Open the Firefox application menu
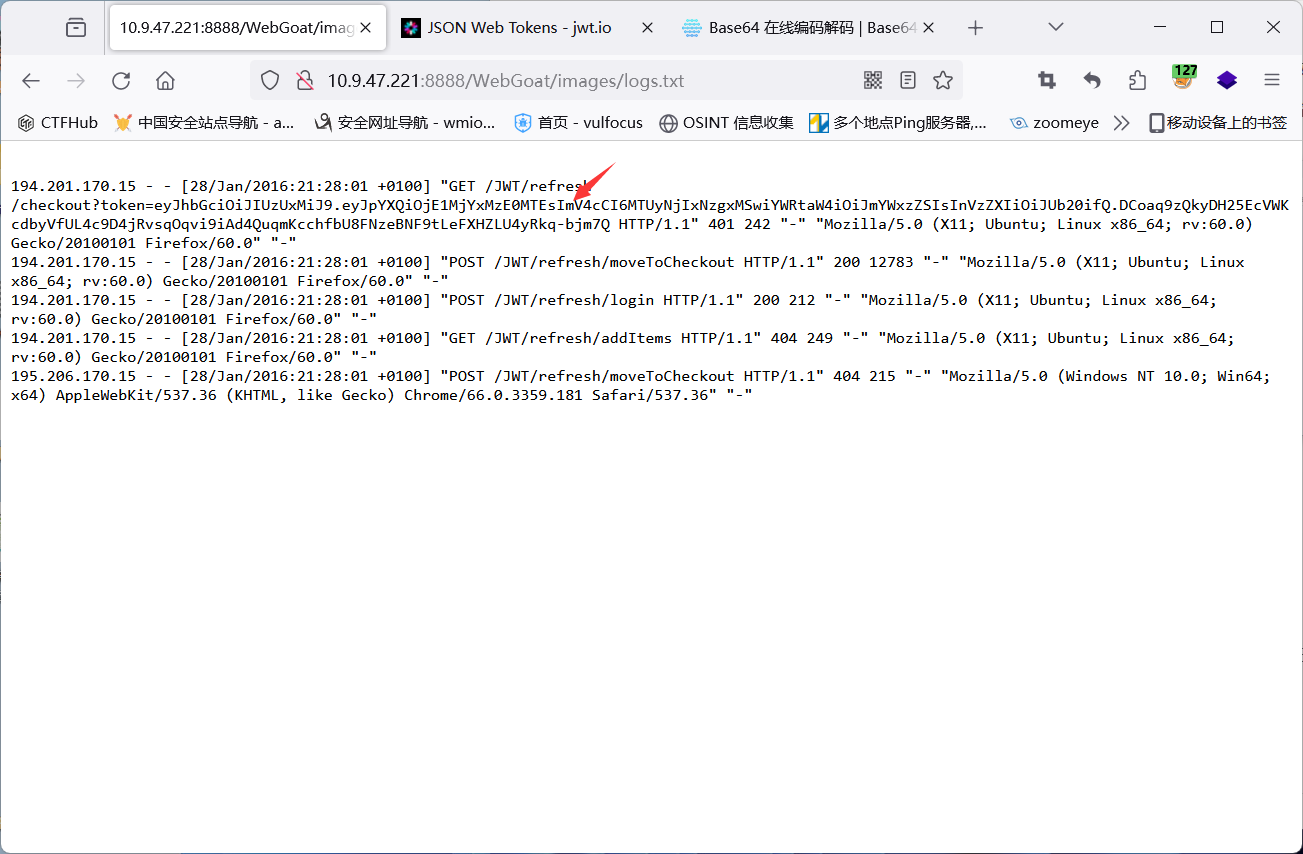 (1272, 81)
